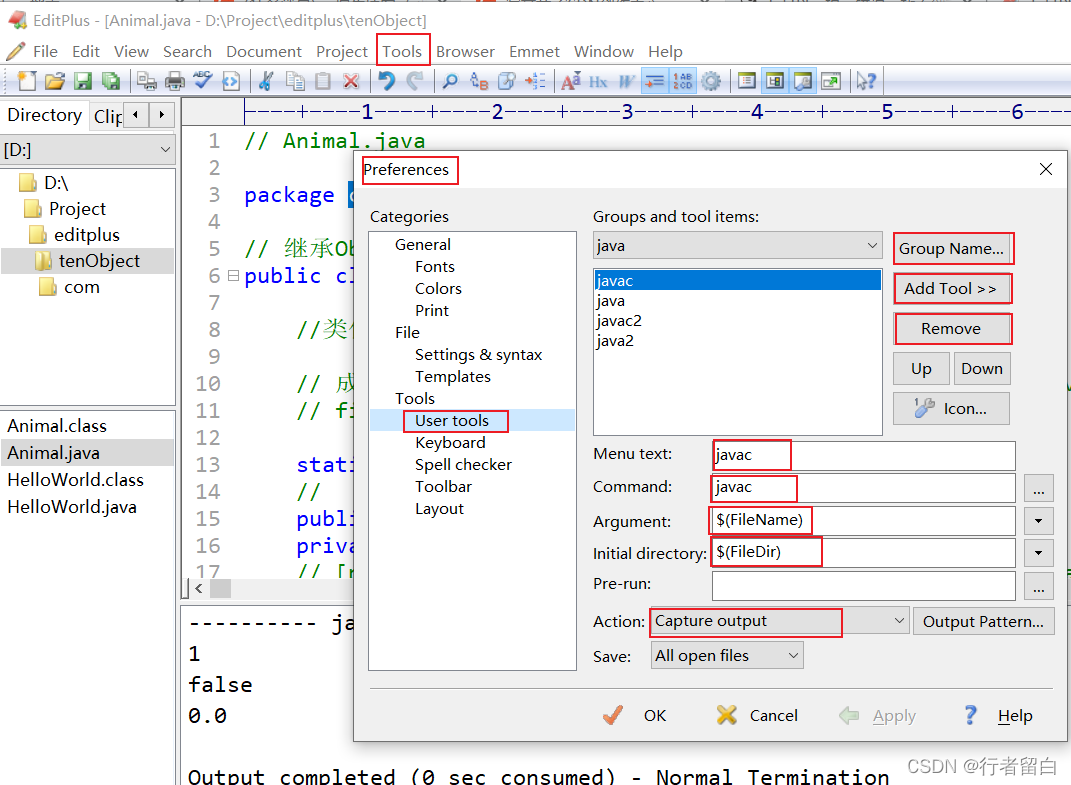Screen dimensions: 1071x785
Task: Open the File menu
Action: click(x=45, y=52)
